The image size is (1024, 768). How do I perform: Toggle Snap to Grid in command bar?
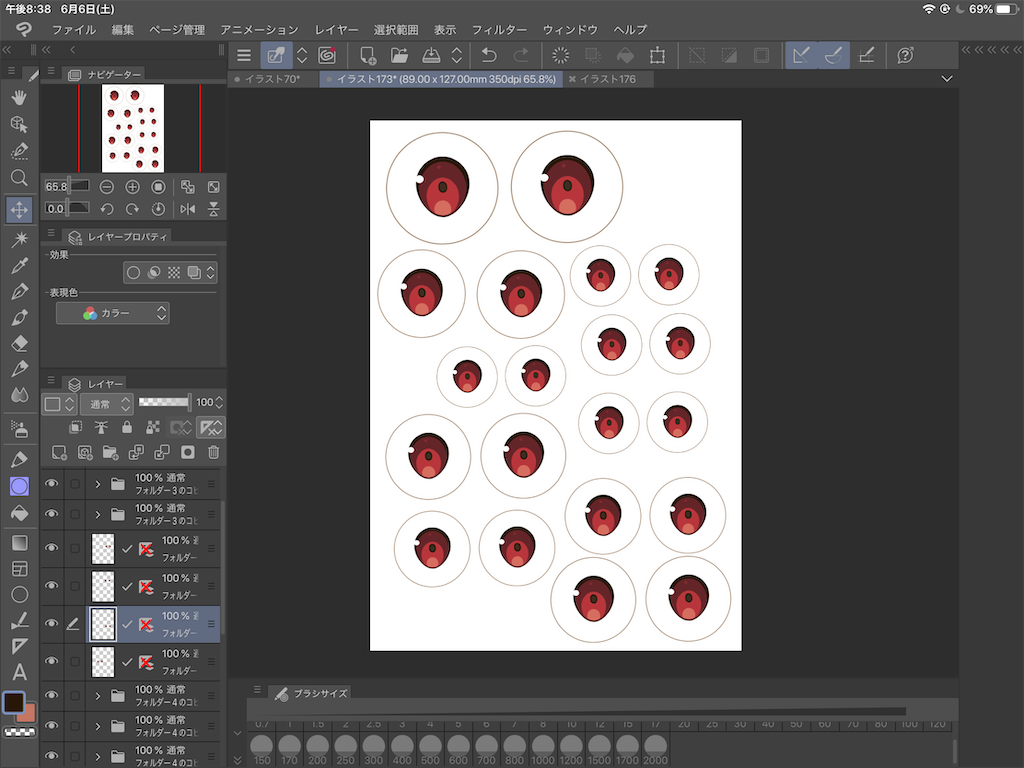866,56
